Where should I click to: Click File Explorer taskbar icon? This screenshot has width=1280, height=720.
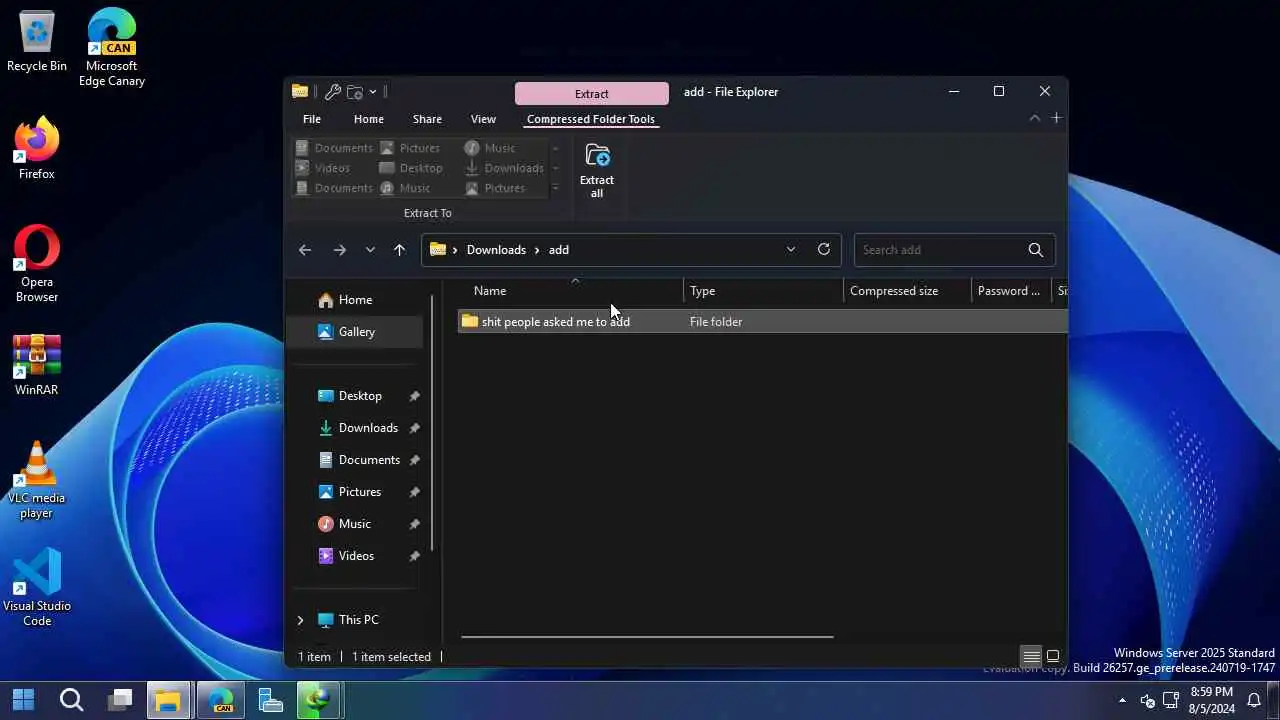(170, 700)
